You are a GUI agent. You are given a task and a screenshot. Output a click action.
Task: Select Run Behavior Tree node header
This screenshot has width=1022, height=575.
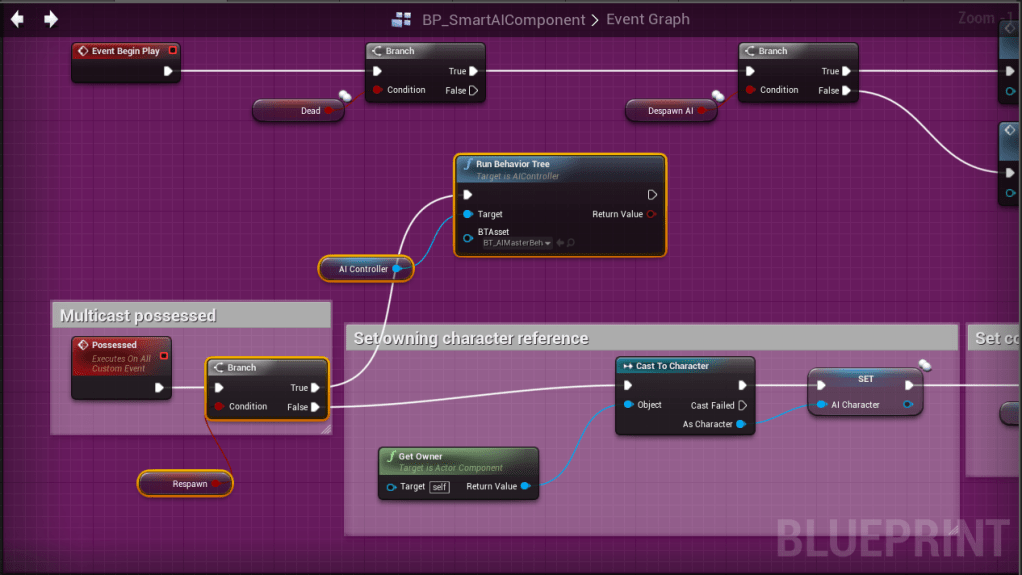coord(560,169)
